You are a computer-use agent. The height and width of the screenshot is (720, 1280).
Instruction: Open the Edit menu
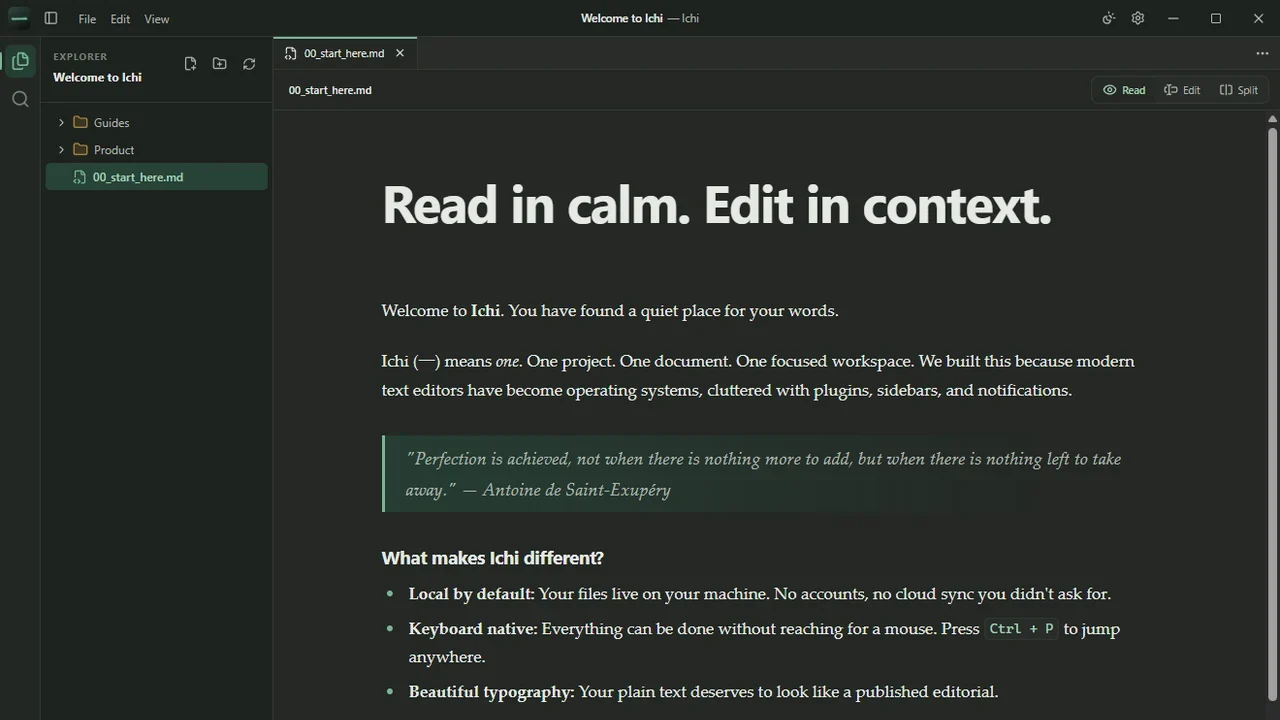tap(120, 19)
